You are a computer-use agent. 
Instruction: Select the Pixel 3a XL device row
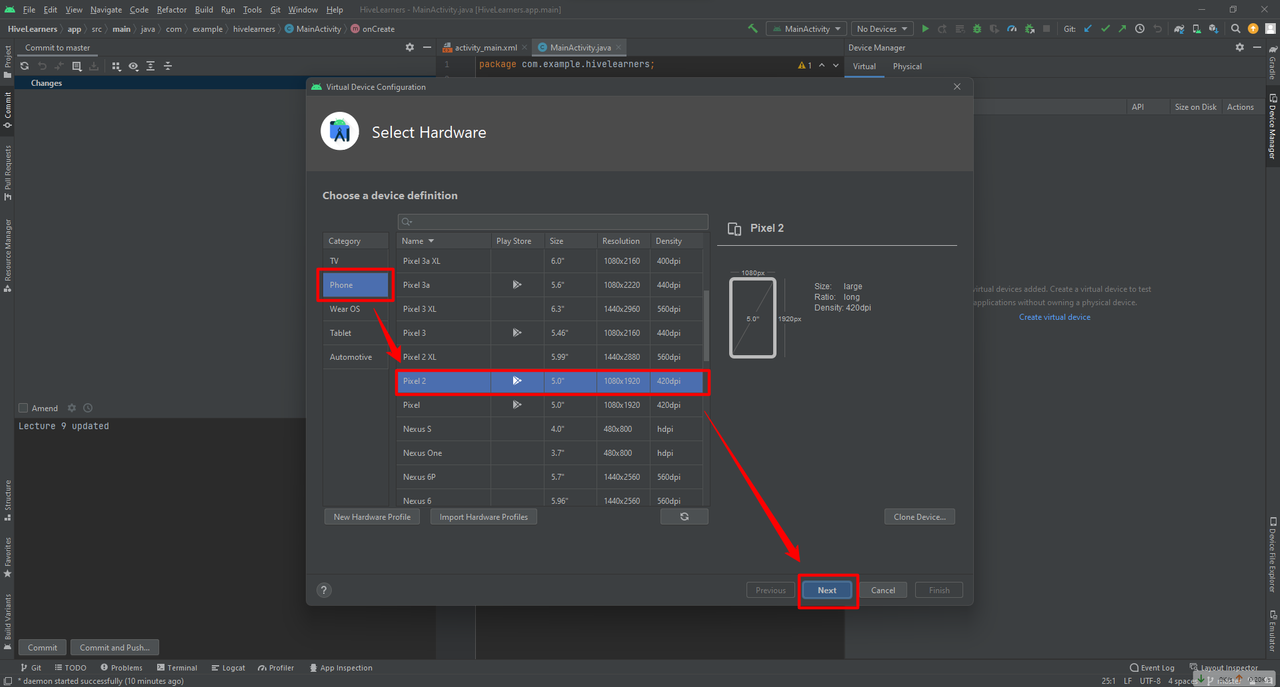(550, 261)
